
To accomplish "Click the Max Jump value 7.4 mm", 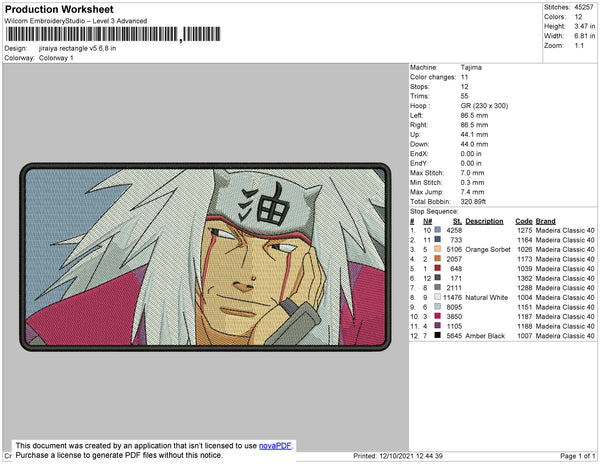I will (x=472, y=192).
